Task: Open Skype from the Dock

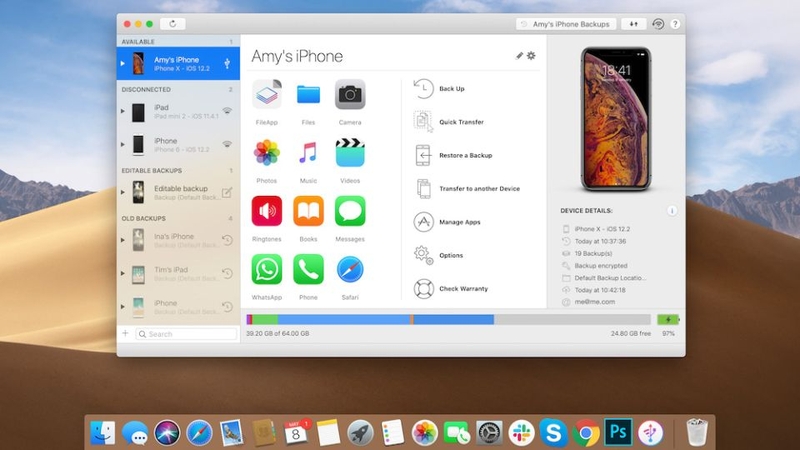Action: (x=554, y=433)
